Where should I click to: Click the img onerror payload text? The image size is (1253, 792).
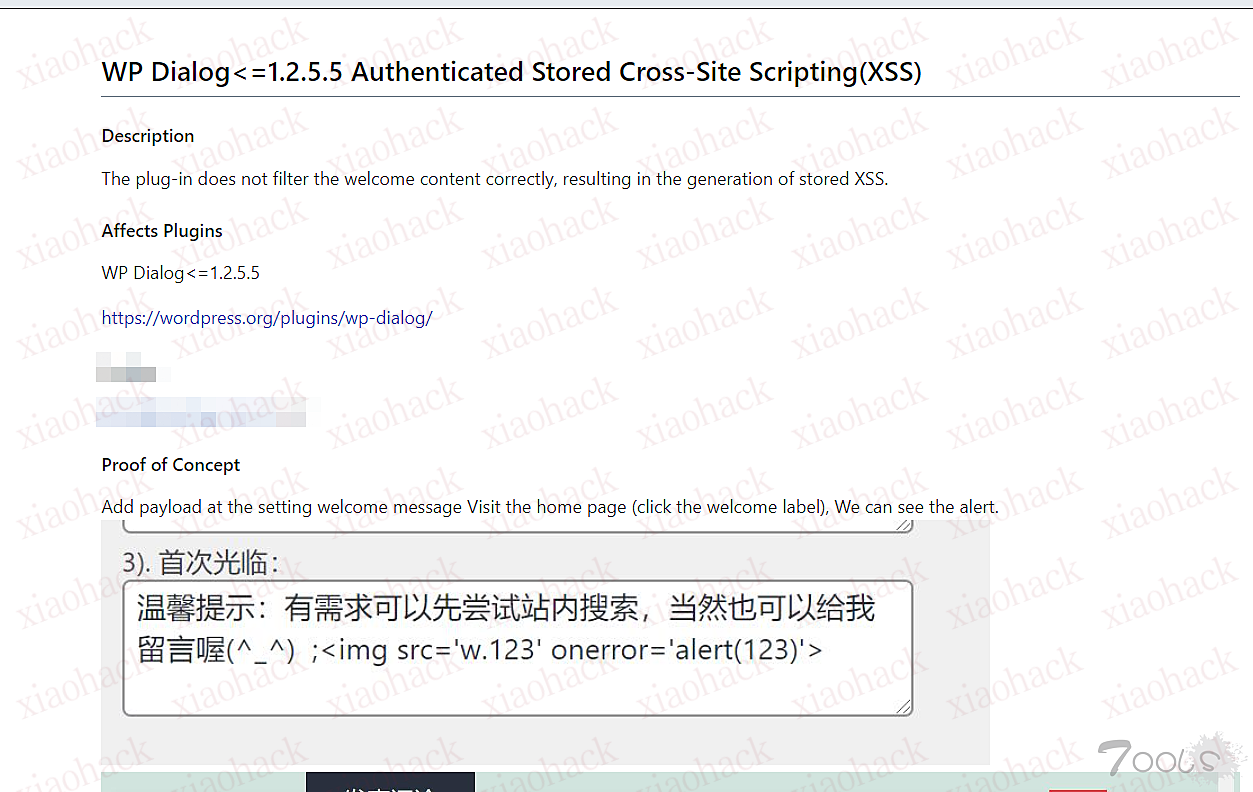coord(572,650)
